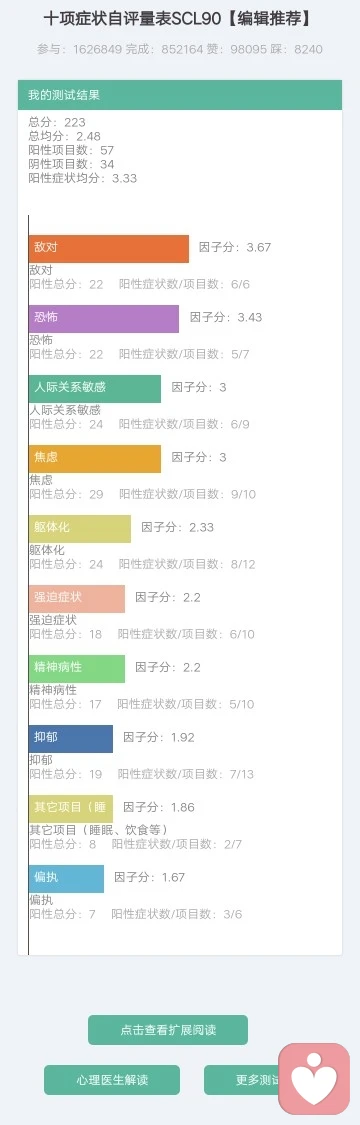Image resolution: width=360 pixels, height=1125 pixels.
Task: Tap the 踩：8240 count
Action: coord(298,50)
